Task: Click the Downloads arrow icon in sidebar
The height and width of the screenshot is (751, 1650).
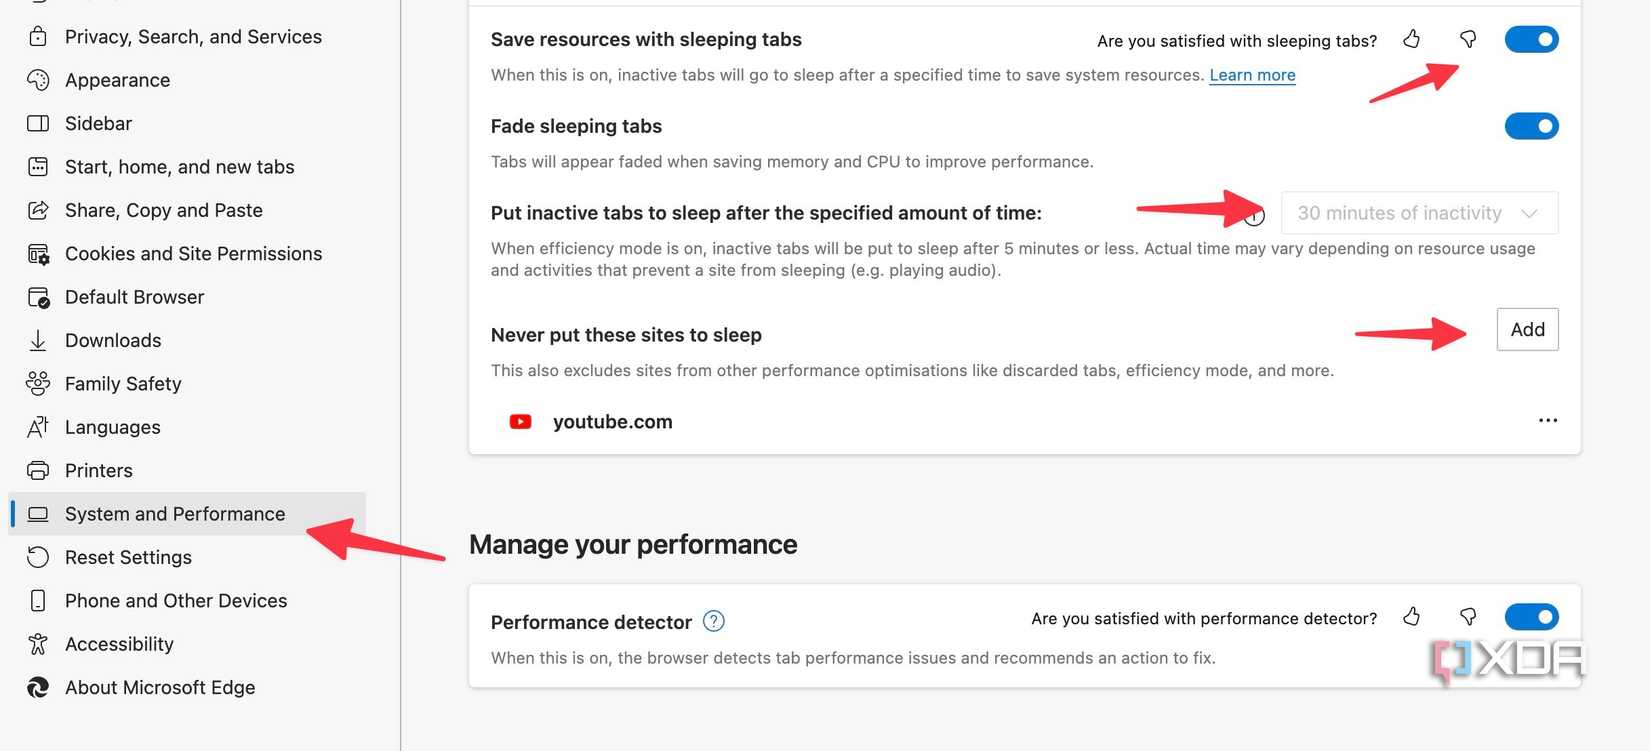Action: tap(38, 341)
